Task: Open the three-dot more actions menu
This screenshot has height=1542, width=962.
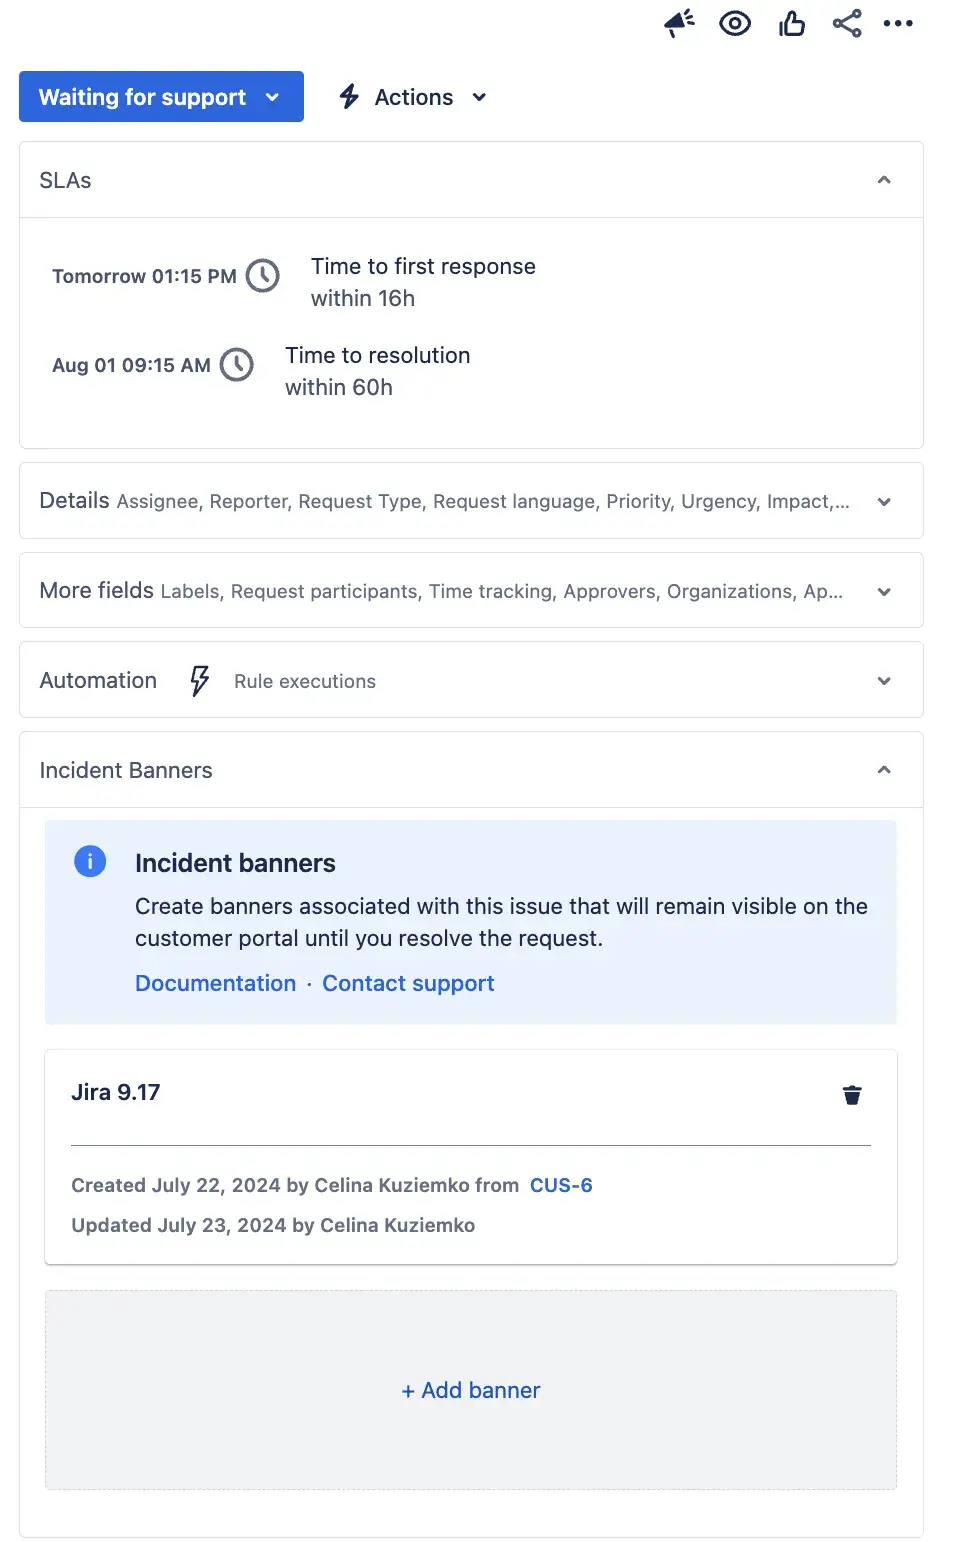Action: point(898,23)
